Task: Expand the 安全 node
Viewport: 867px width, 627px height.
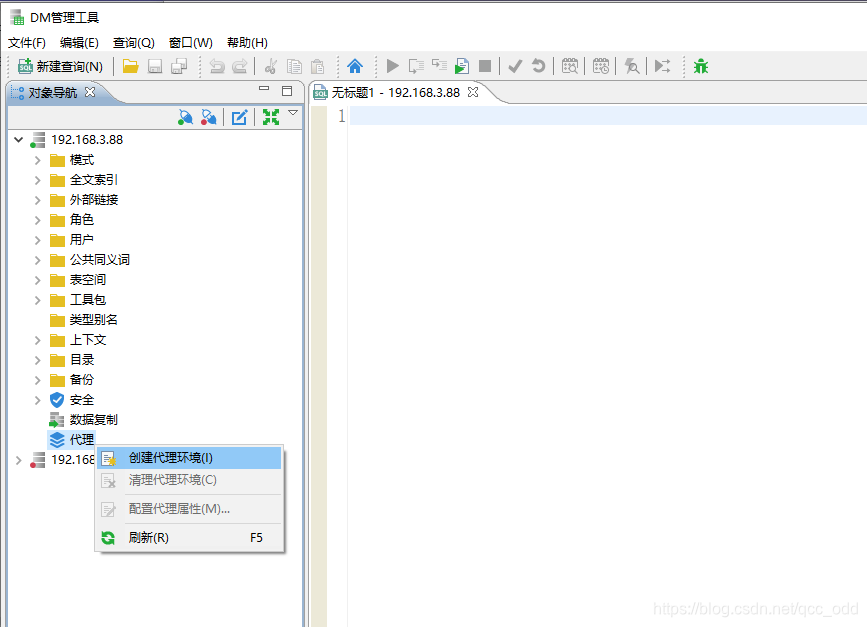Action: (38, 400)
